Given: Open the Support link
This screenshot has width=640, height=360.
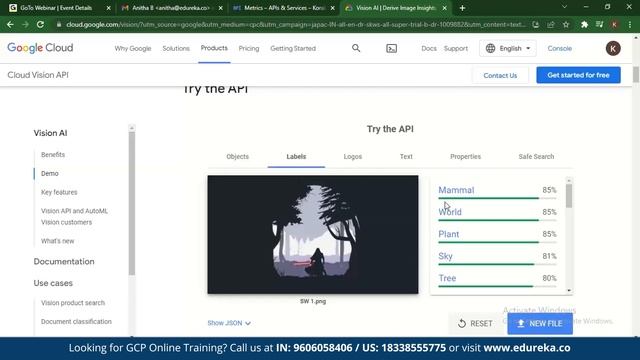Looking at the screenshot, I should 456,48.
